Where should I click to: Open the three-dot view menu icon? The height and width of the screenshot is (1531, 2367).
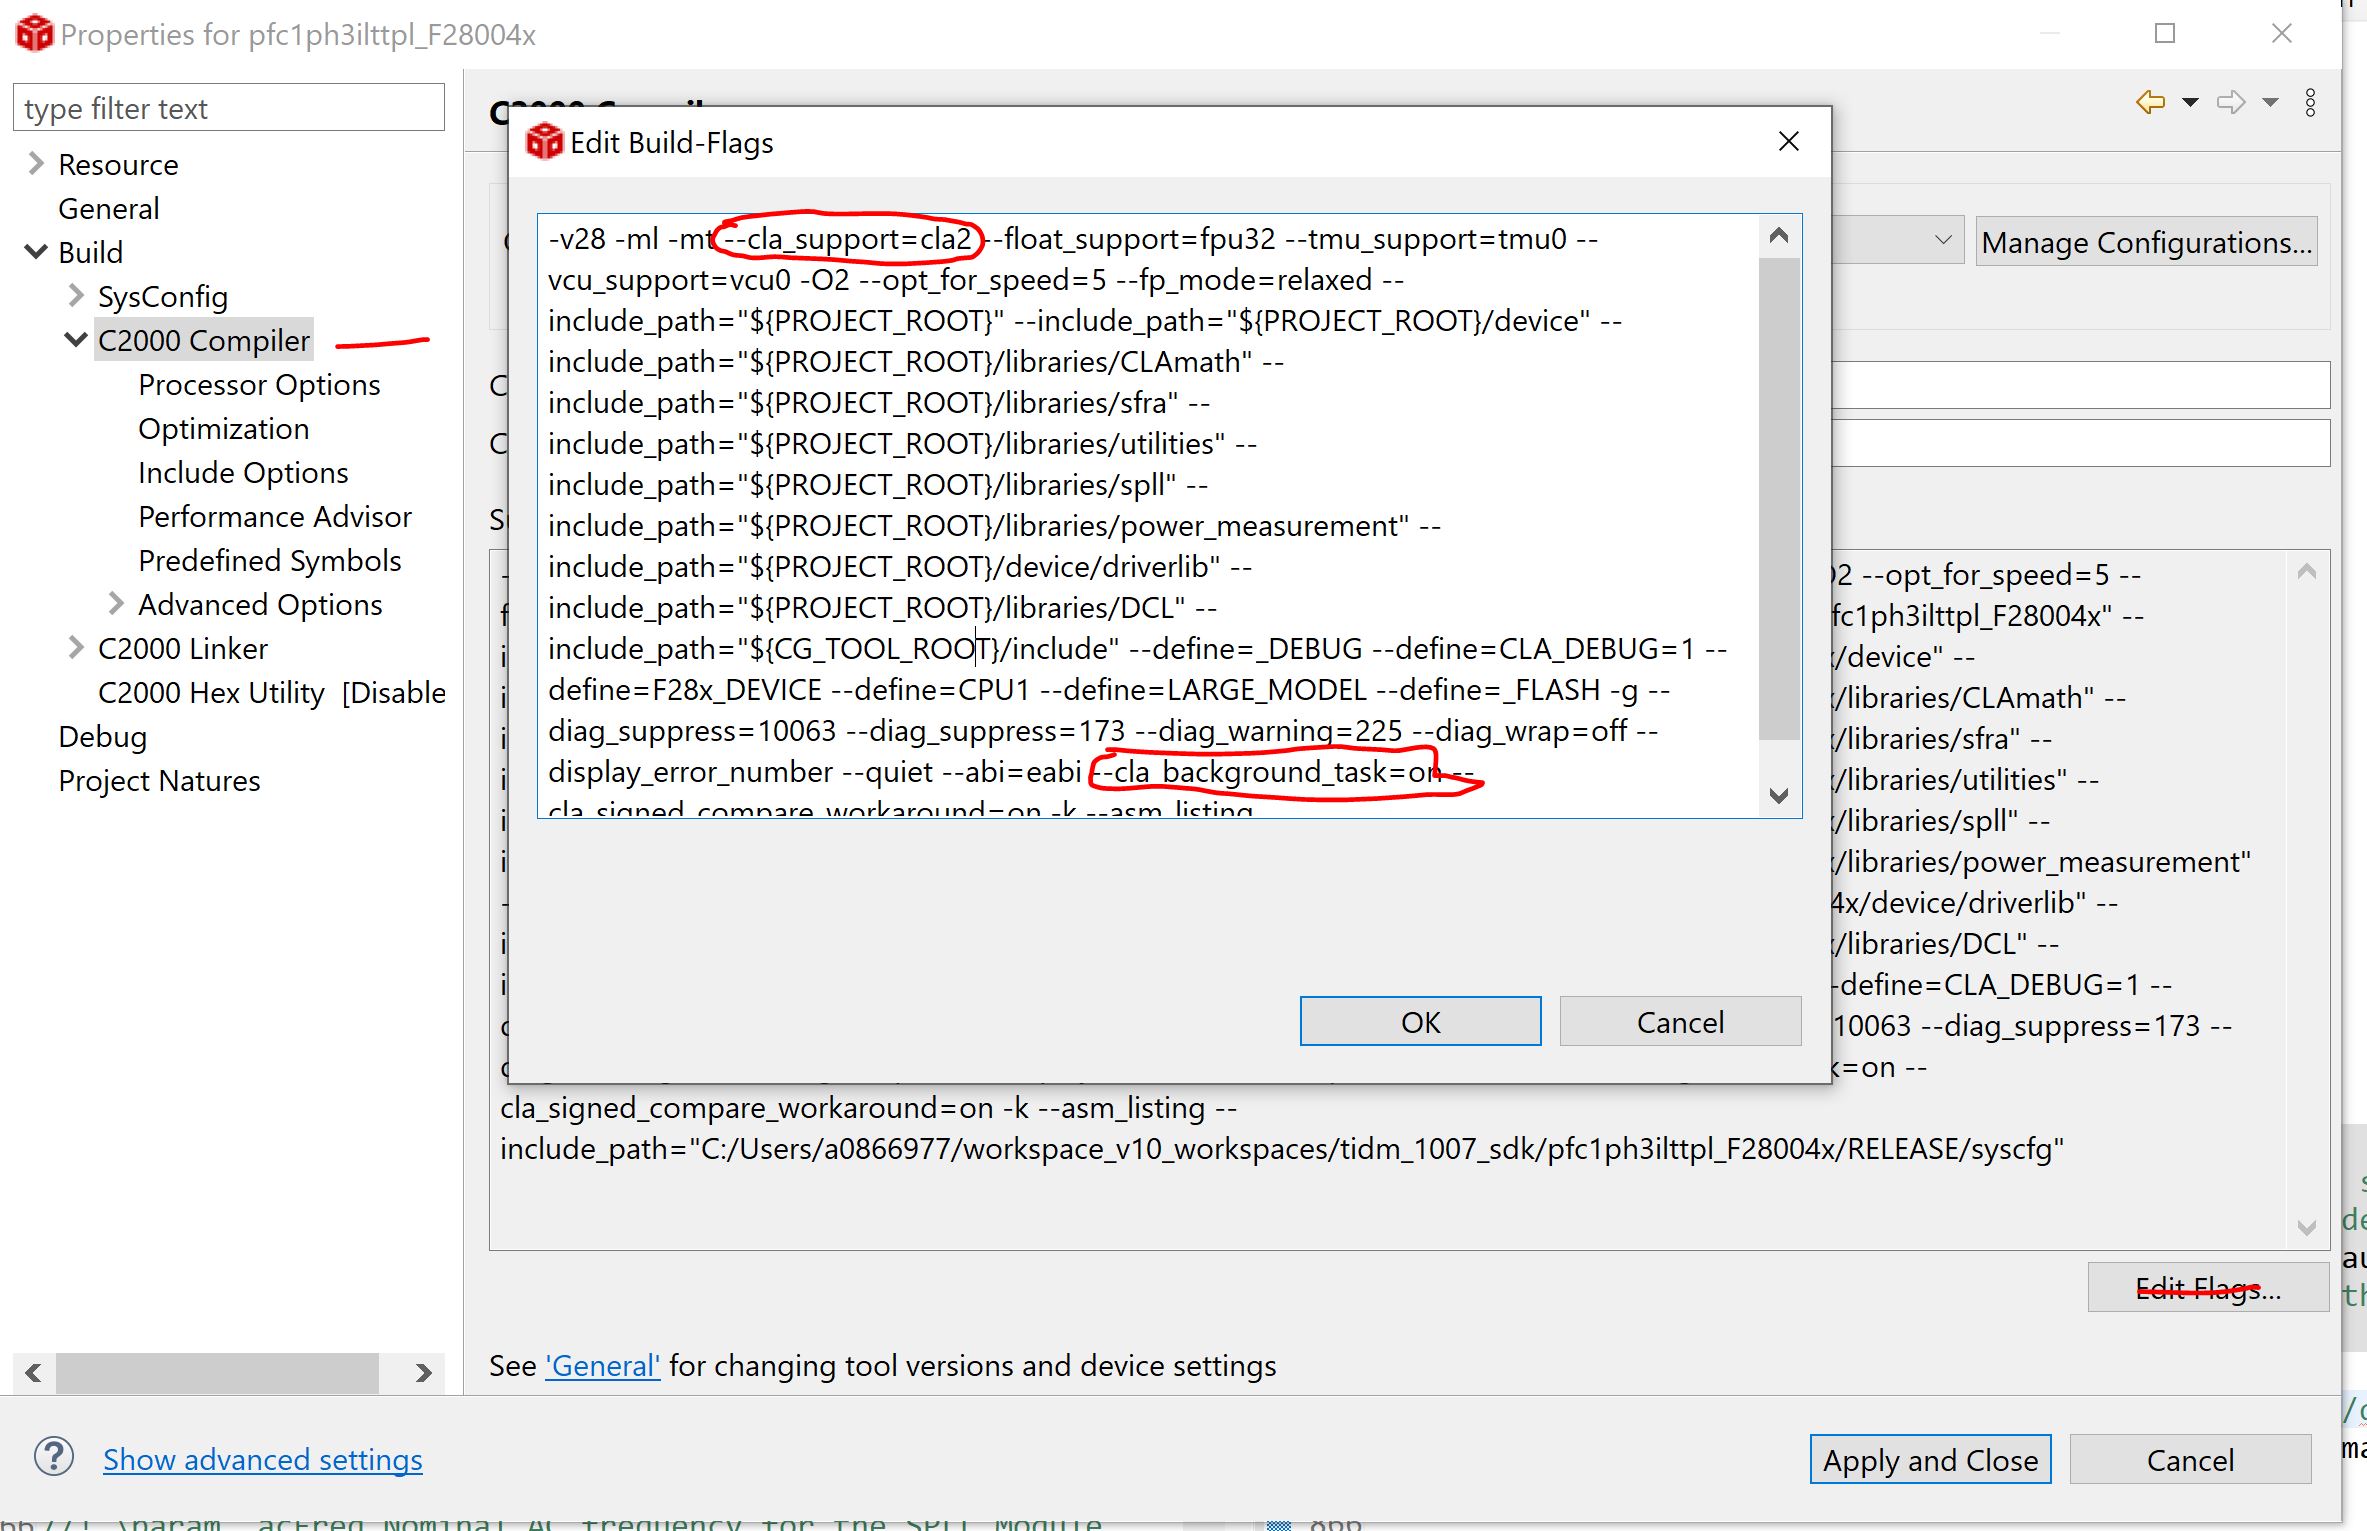(2310, 102)
